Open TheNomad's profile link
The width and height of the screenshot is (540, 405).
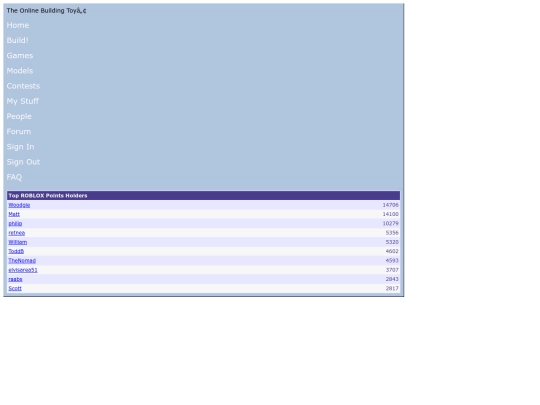point(22,261)
